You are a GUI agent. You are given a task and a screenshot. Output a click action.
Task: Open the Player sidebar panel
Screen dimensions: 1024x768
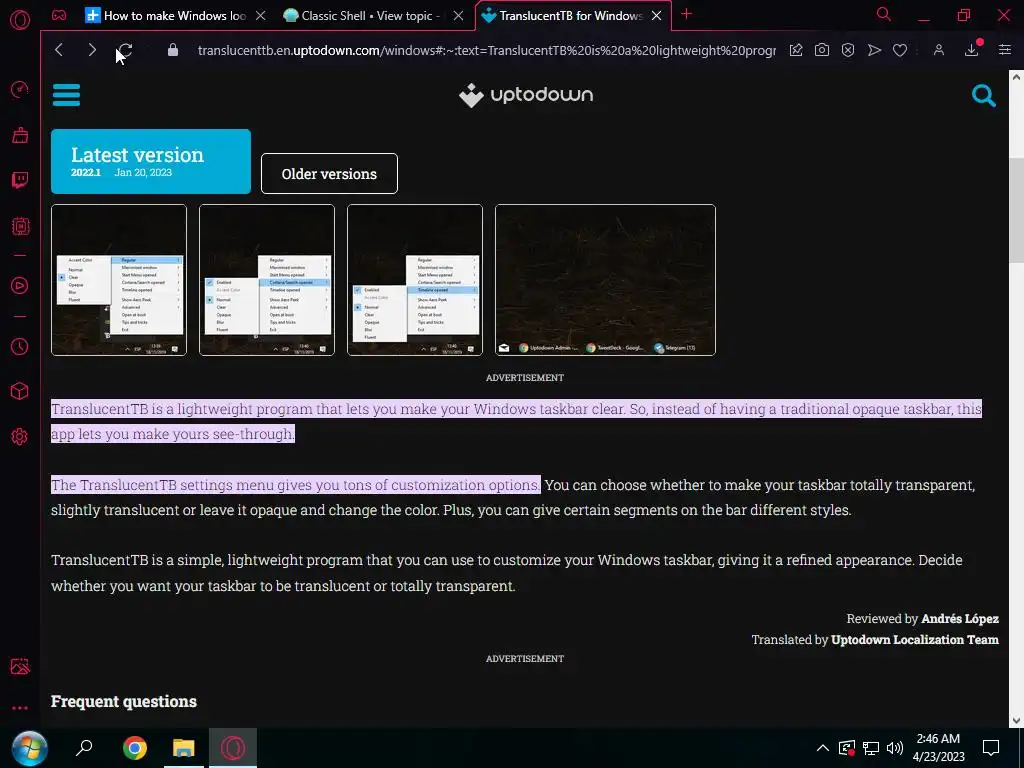click(20, 285)
